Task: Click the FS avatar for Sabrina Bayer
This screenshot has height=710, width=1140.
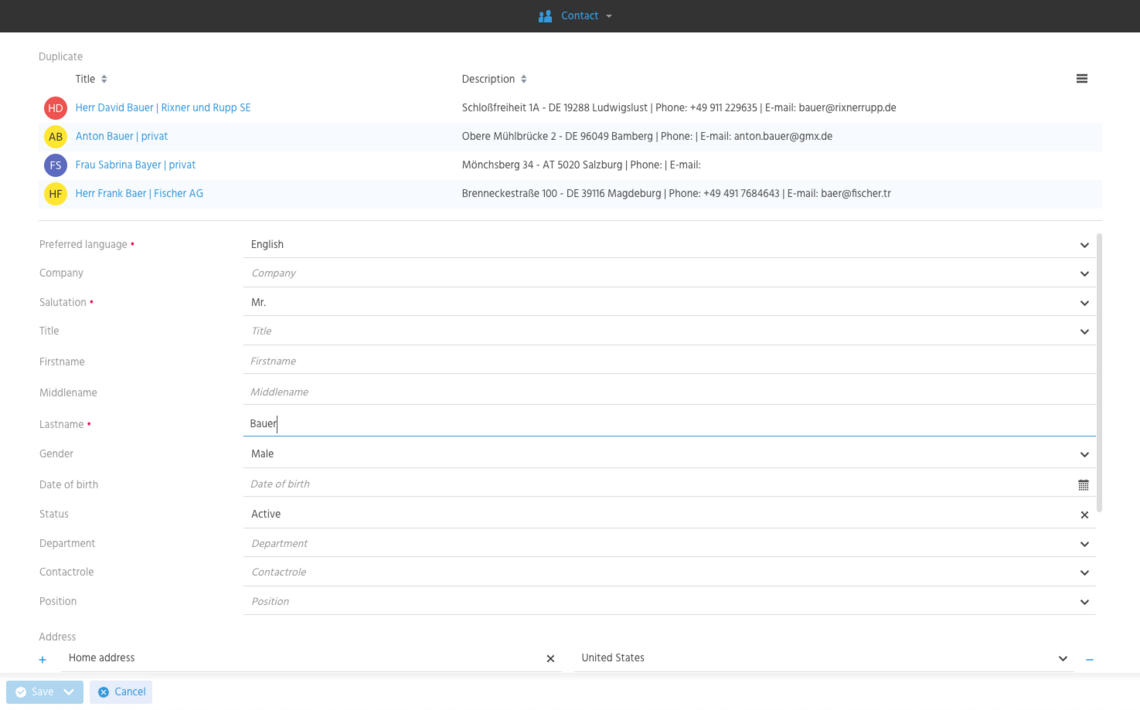Action: 55,165
